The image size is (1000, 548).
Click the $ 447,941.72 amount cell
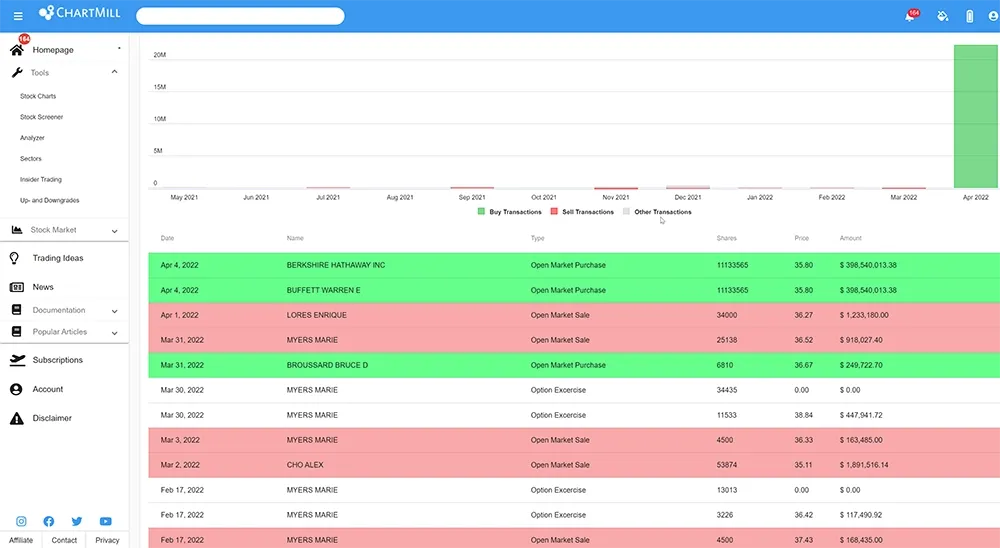point(861,415)
